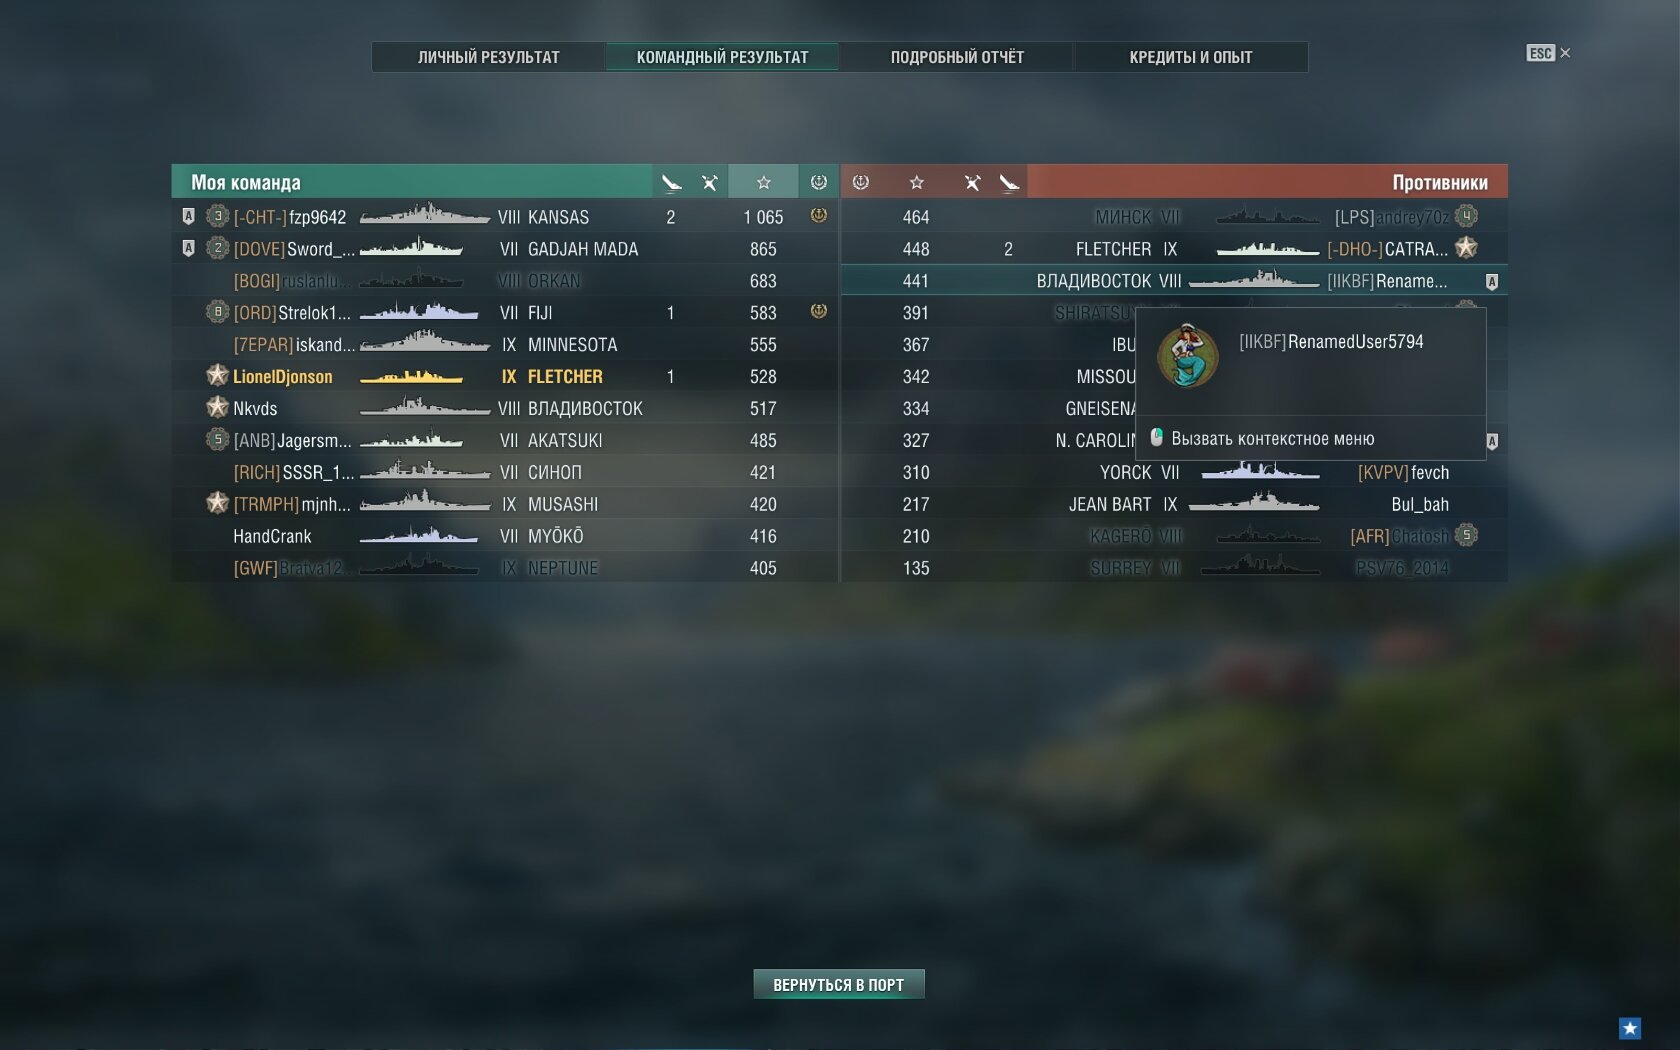Click the medal icon on fzp9642 Kansas row

(818, 215)
